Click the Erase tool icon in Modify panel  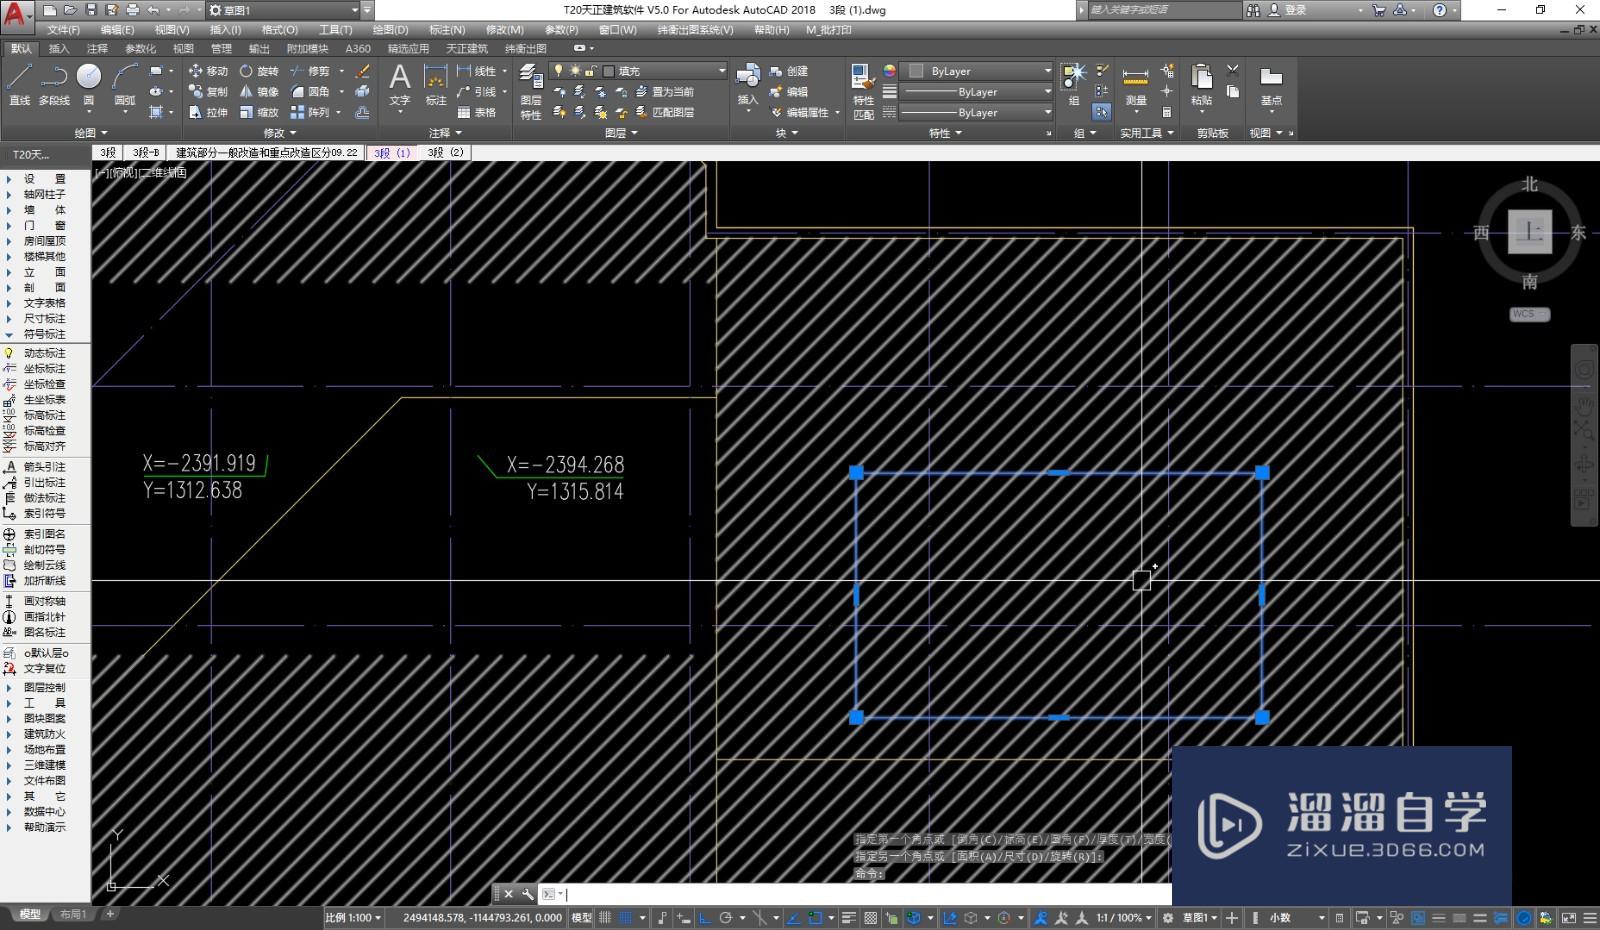coord(362,71)
